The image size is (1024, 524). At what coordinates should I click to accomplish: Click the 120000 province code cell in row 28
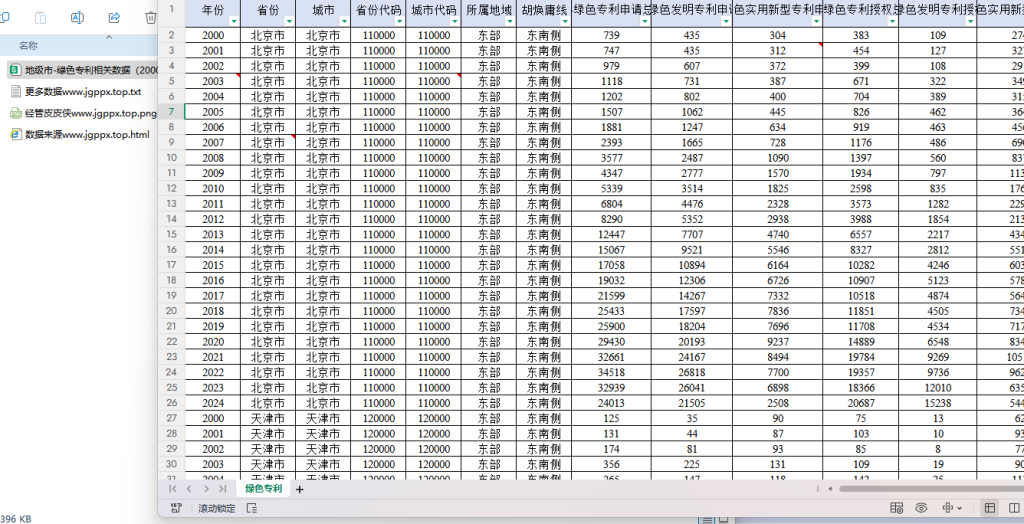(378, 434)
